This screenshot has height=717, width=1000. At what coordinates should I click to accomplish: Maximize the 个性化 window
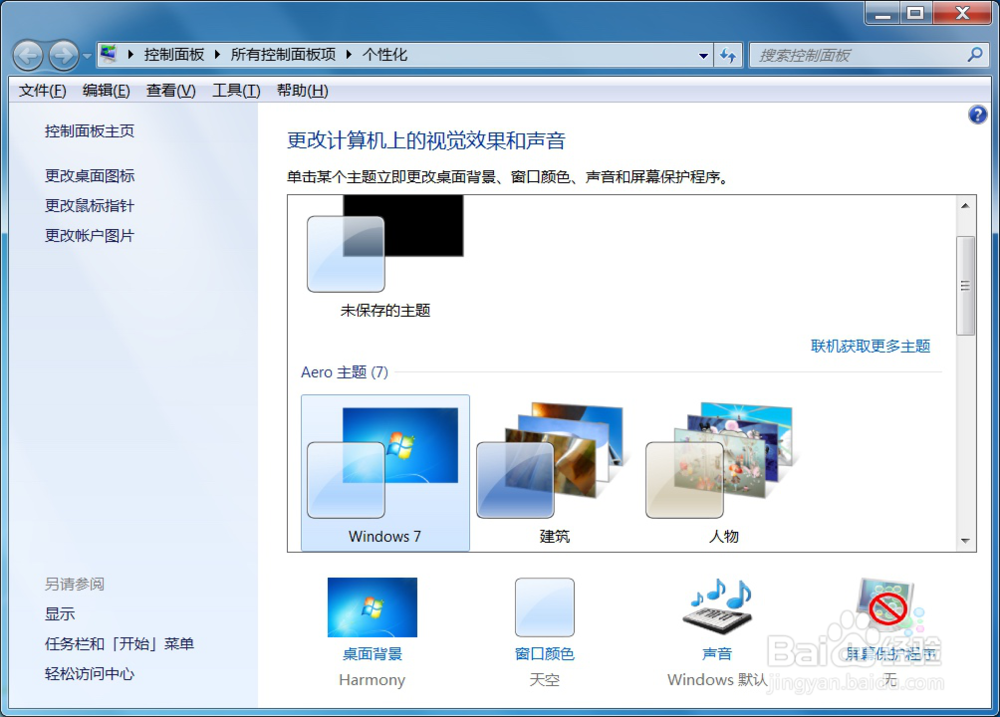[916, 13]
